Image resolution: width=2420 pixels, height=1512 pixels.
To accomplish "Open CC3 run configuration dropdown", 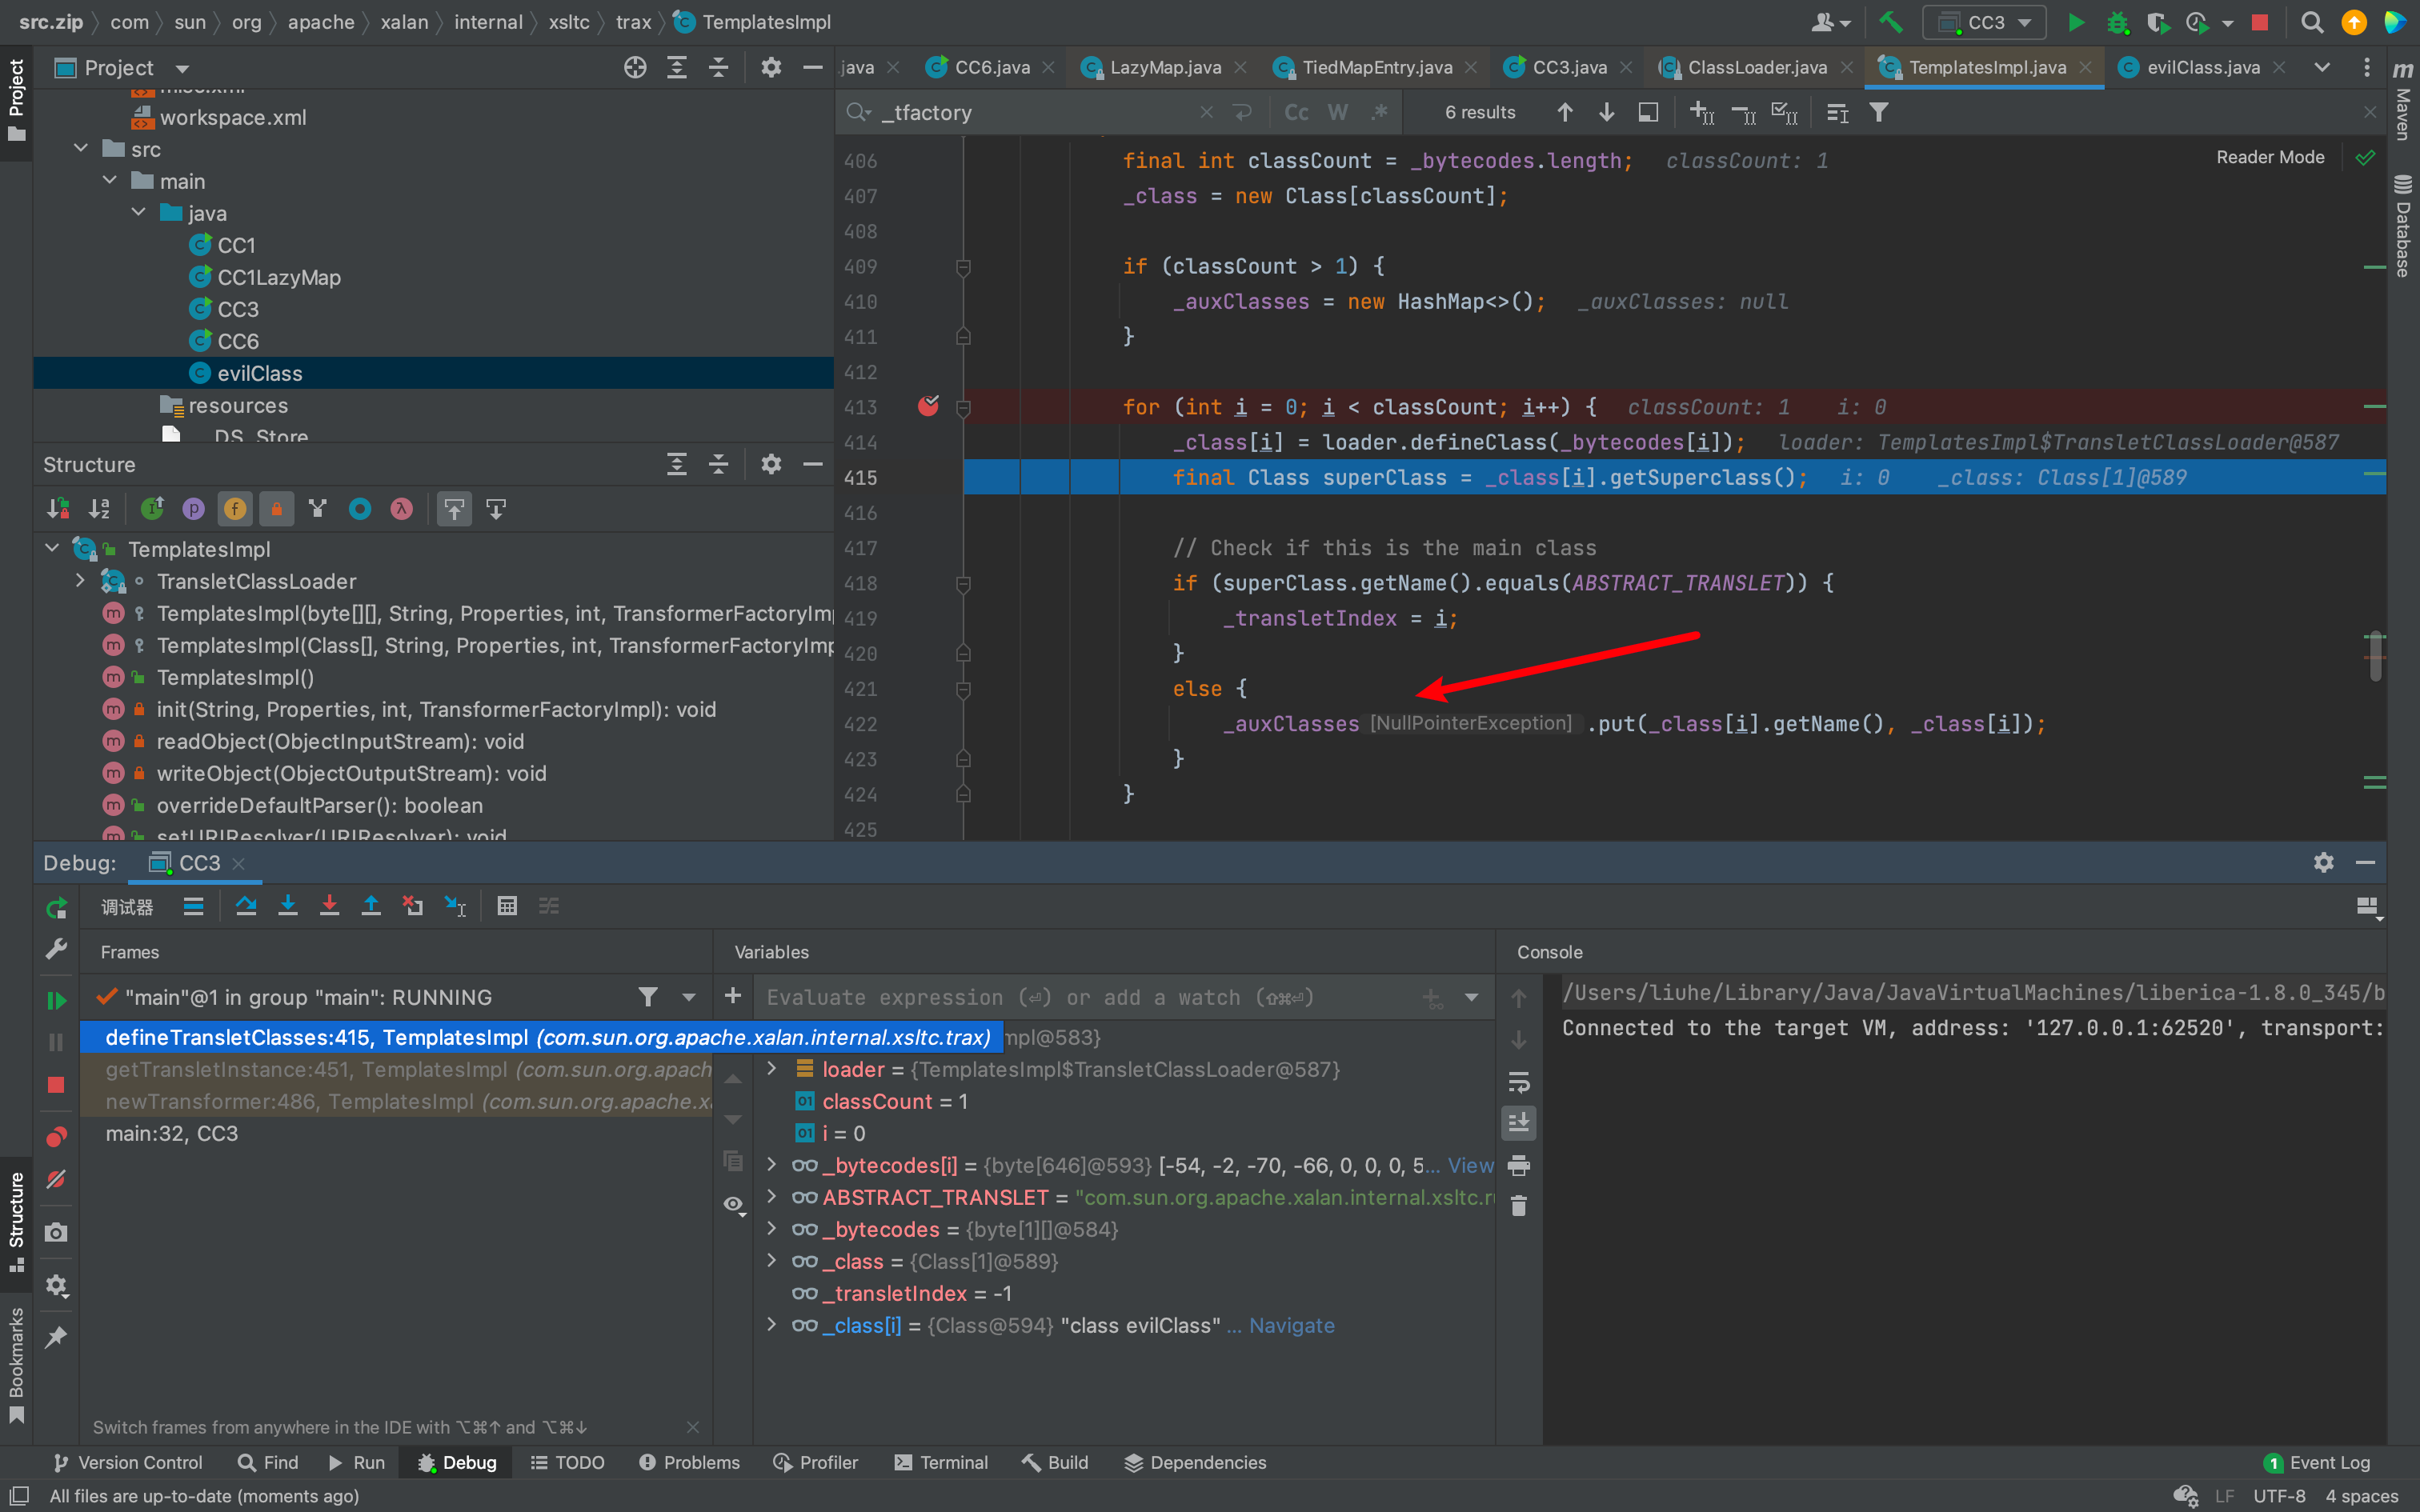I will point(1984,22).
